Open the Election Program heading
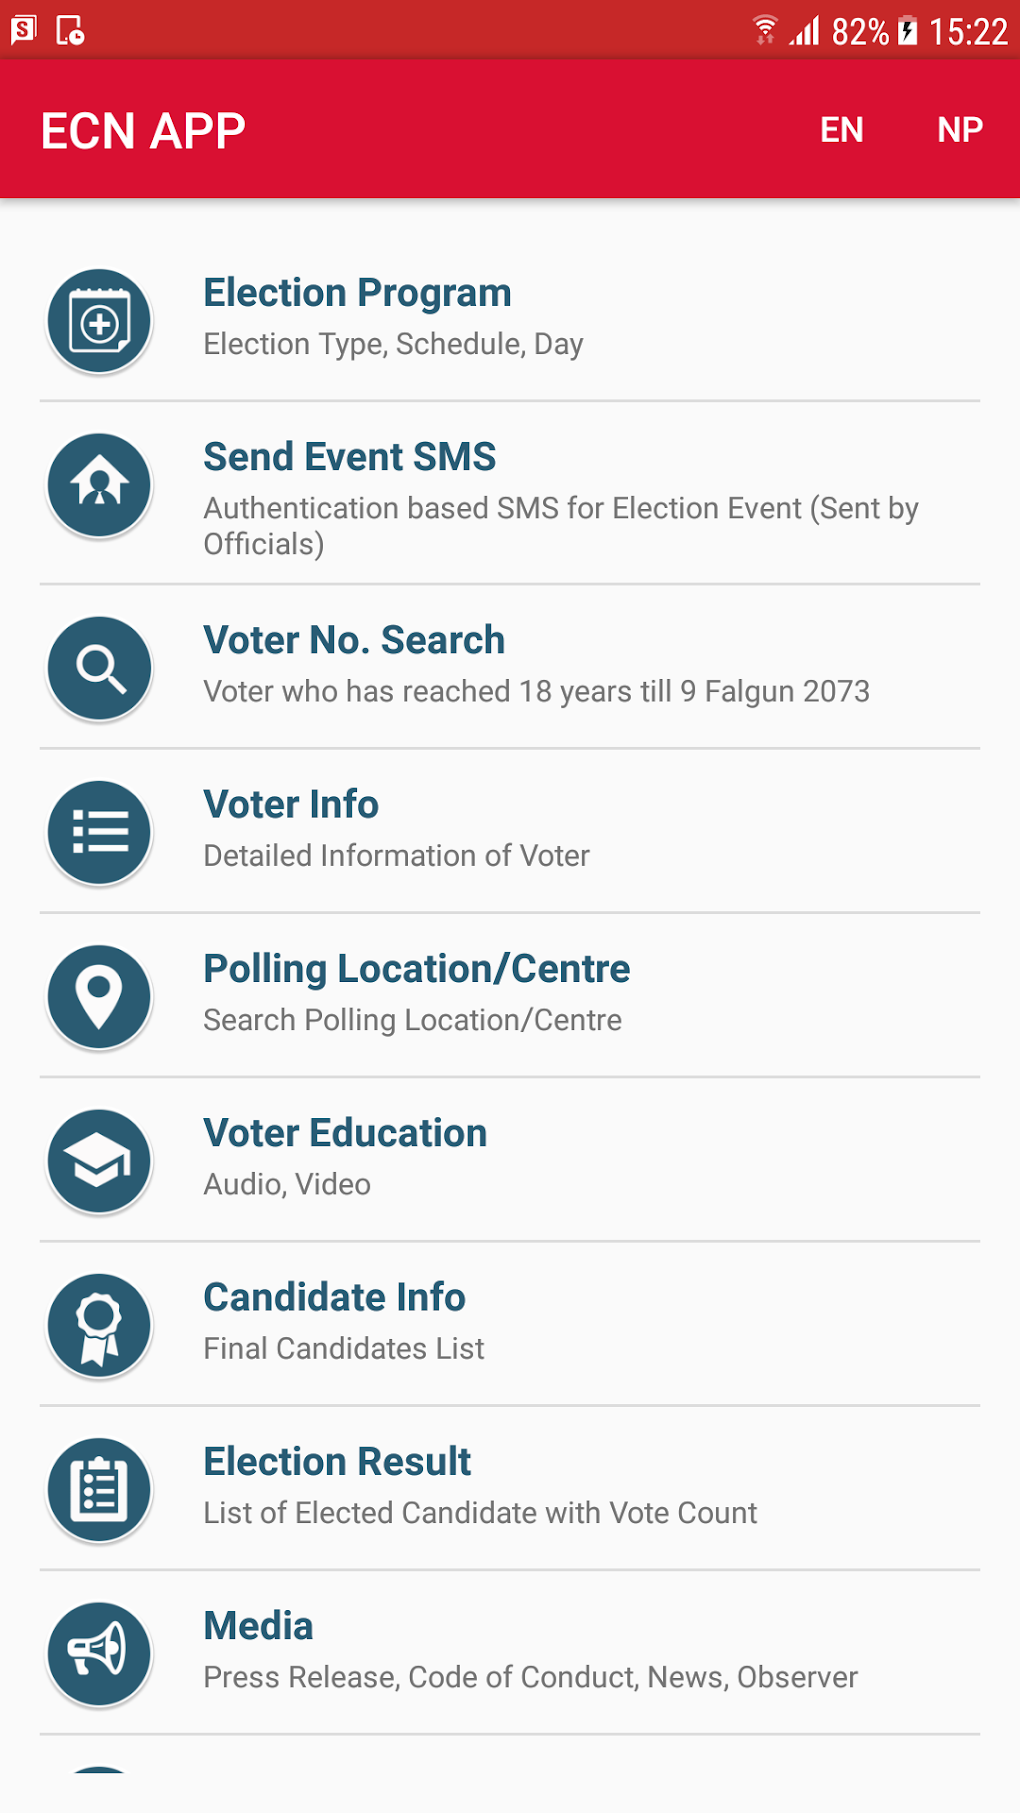 tap(357, 293)
